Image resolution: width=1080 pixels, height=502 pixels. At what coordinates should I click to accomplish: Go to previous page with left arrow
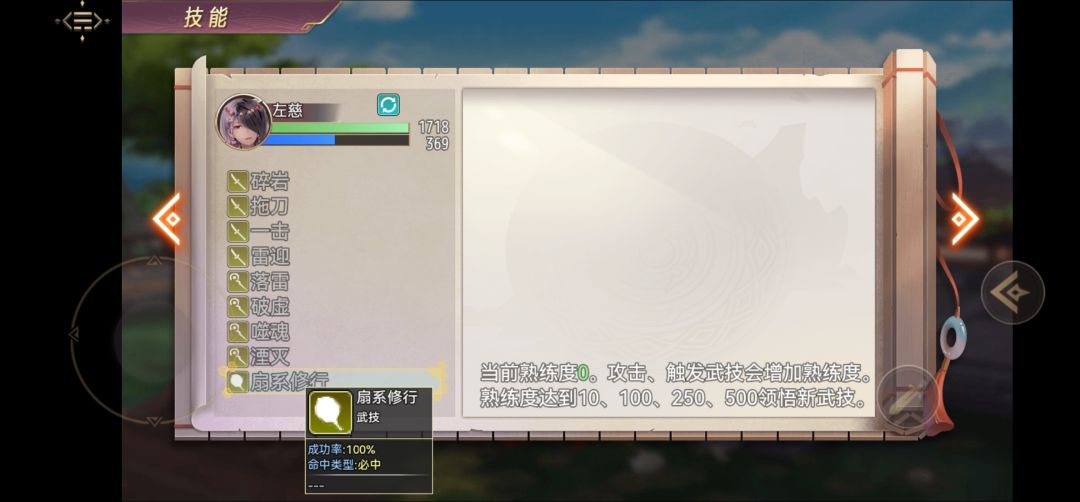pyautogui.click(x=167, y=219)
